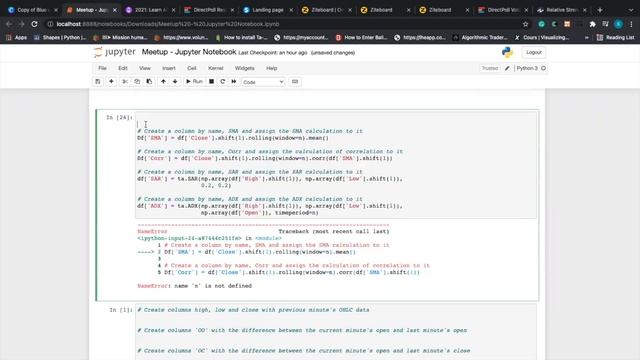Open the Help menu
The image size is (640, 360).
[271, 68]
